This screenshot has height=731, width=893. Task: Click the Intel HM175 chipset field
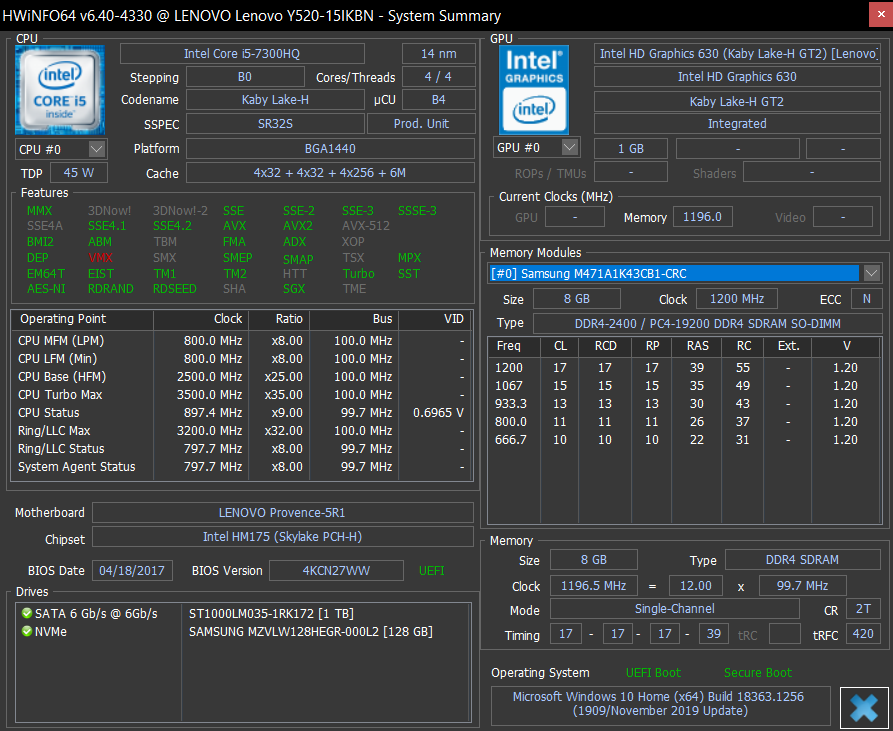[x=282, y=536]
